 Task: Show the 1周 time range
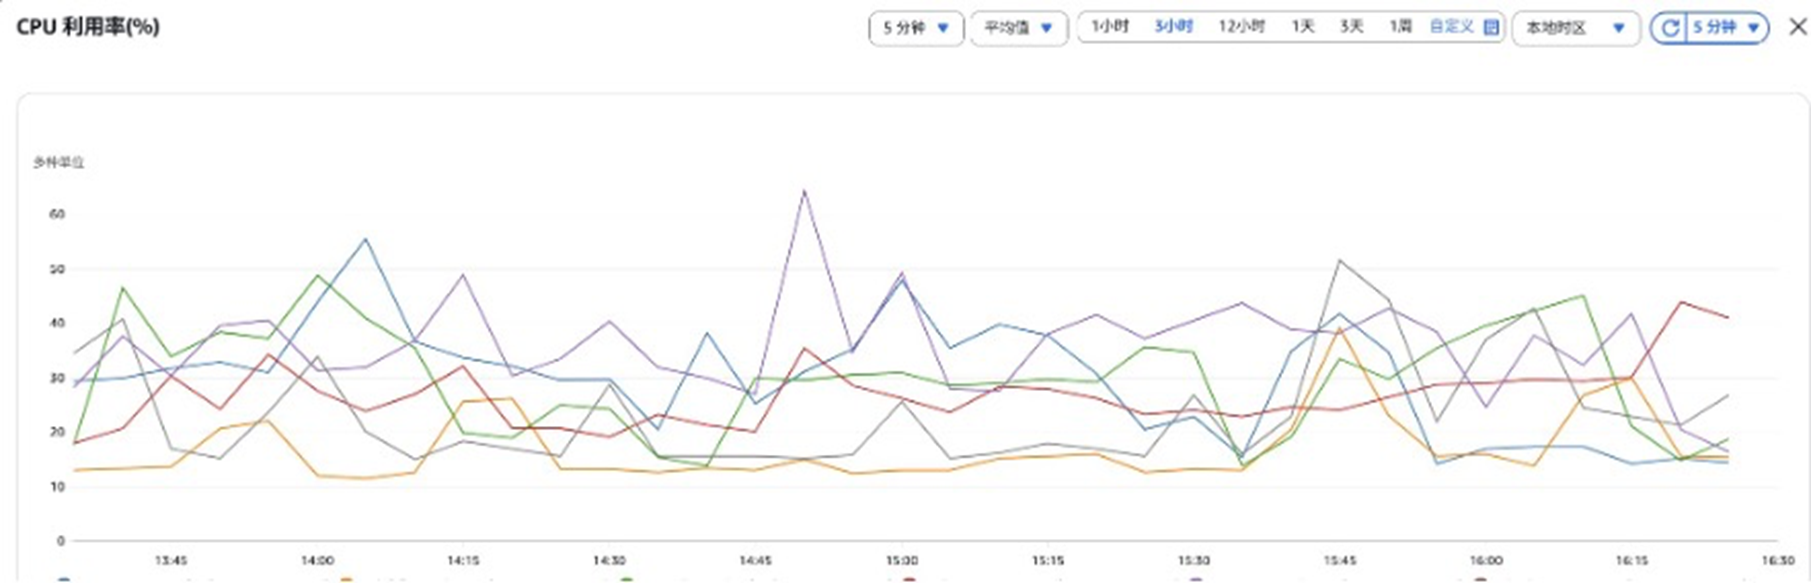[1400, 27]
